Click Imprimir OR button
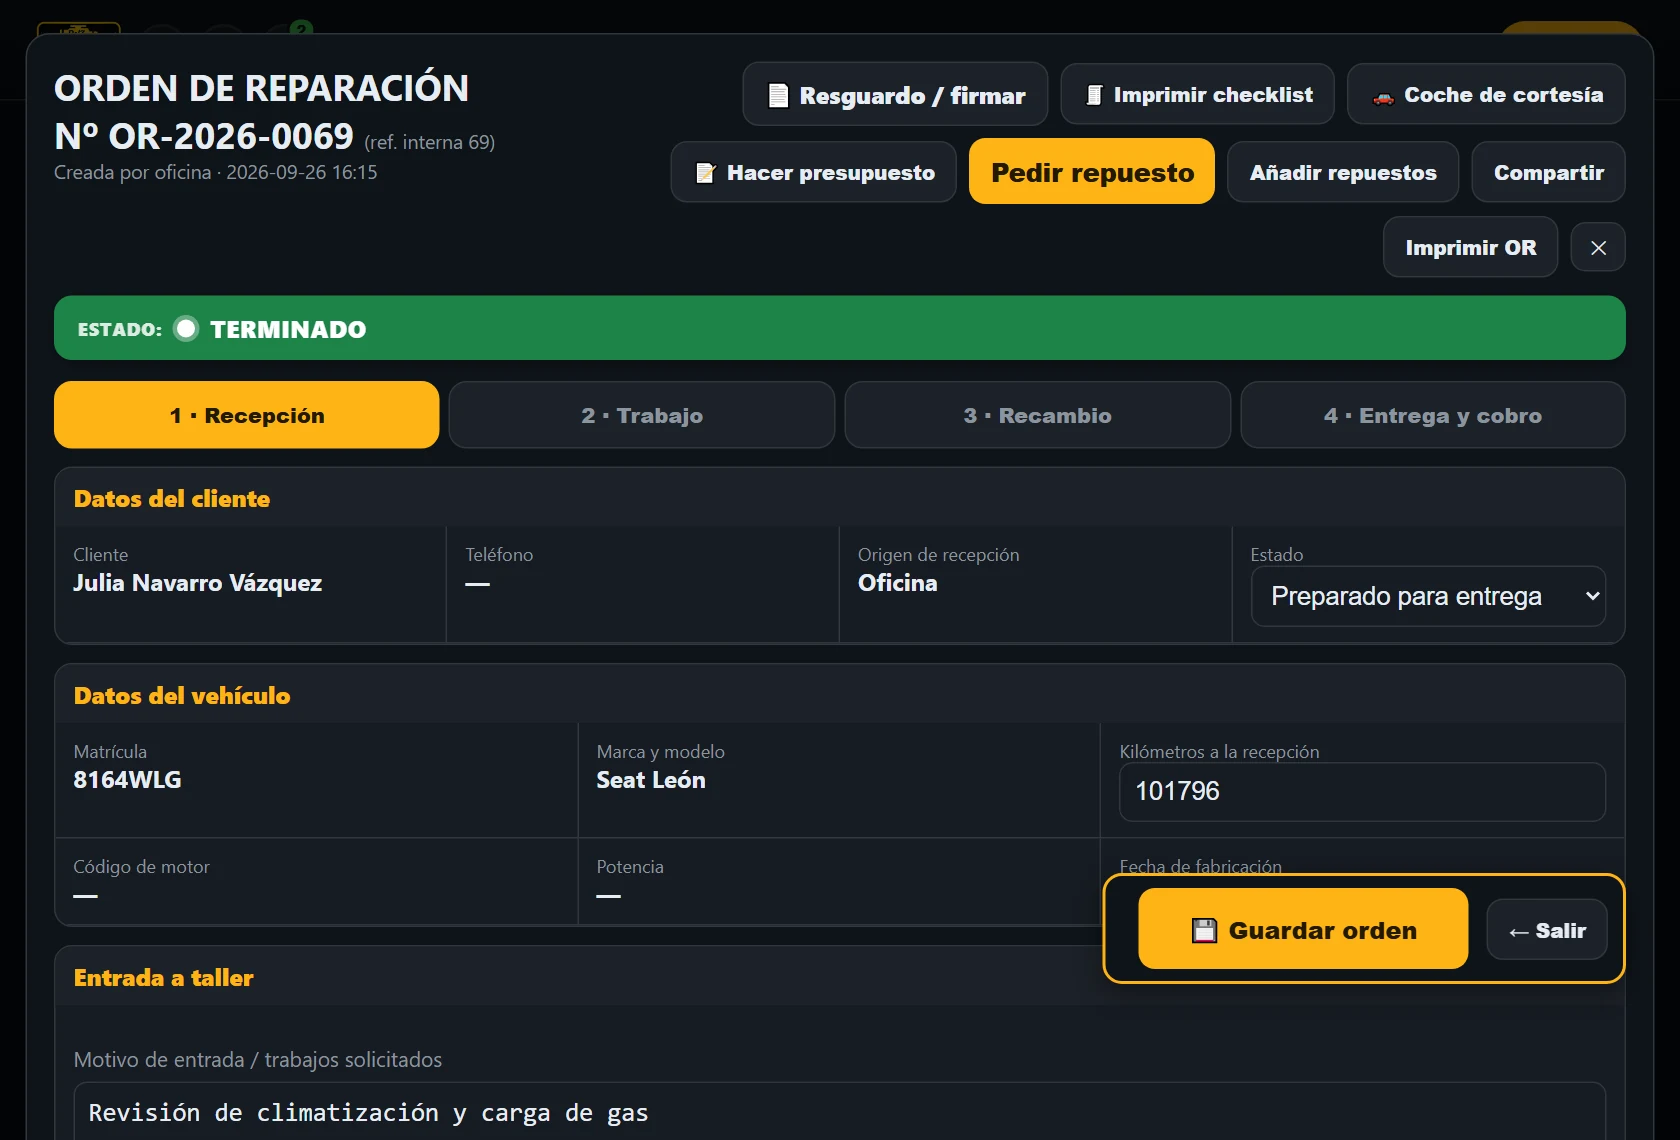 point(1470,247)
